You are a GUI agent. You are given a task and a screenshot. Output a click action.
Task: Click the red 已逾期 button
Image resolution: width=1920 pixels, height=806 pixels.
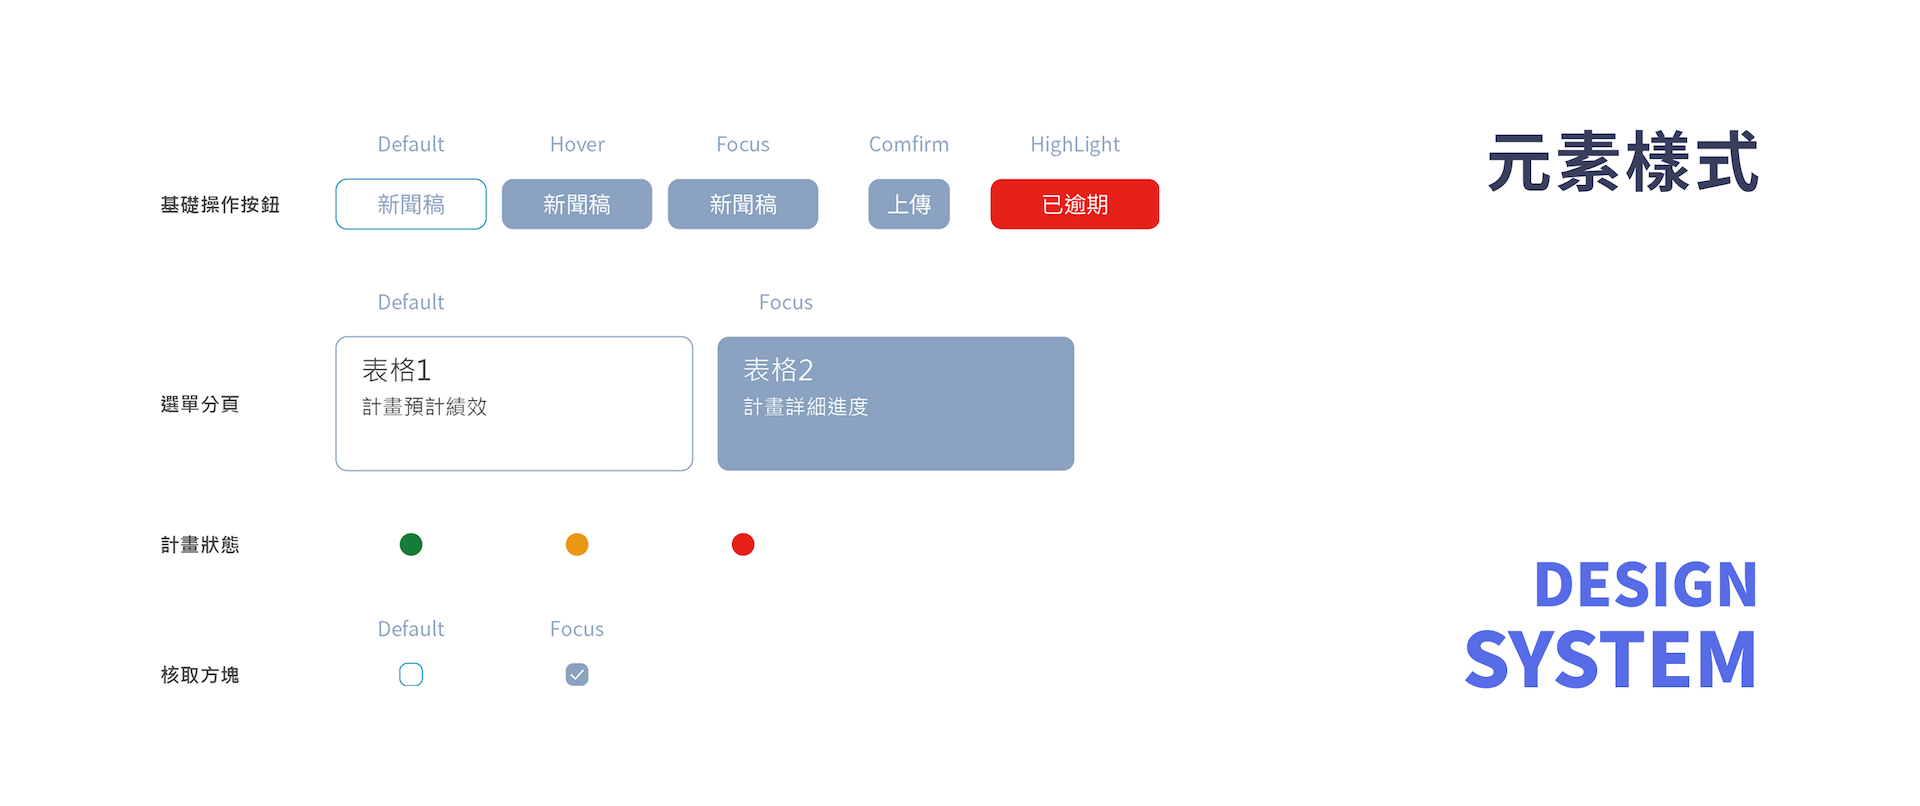coord(1075,204)
